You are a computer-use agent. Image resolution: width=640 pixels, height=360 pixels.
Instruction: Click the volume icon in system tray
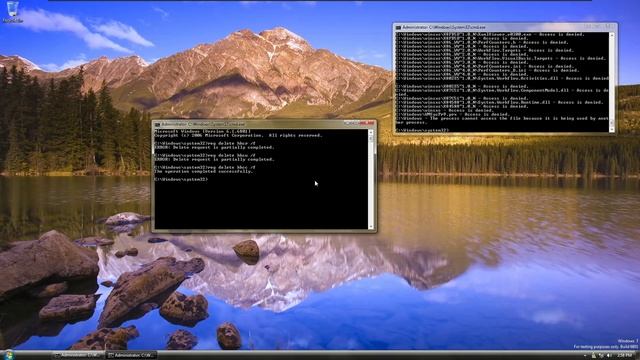click(x=609, y=356)
